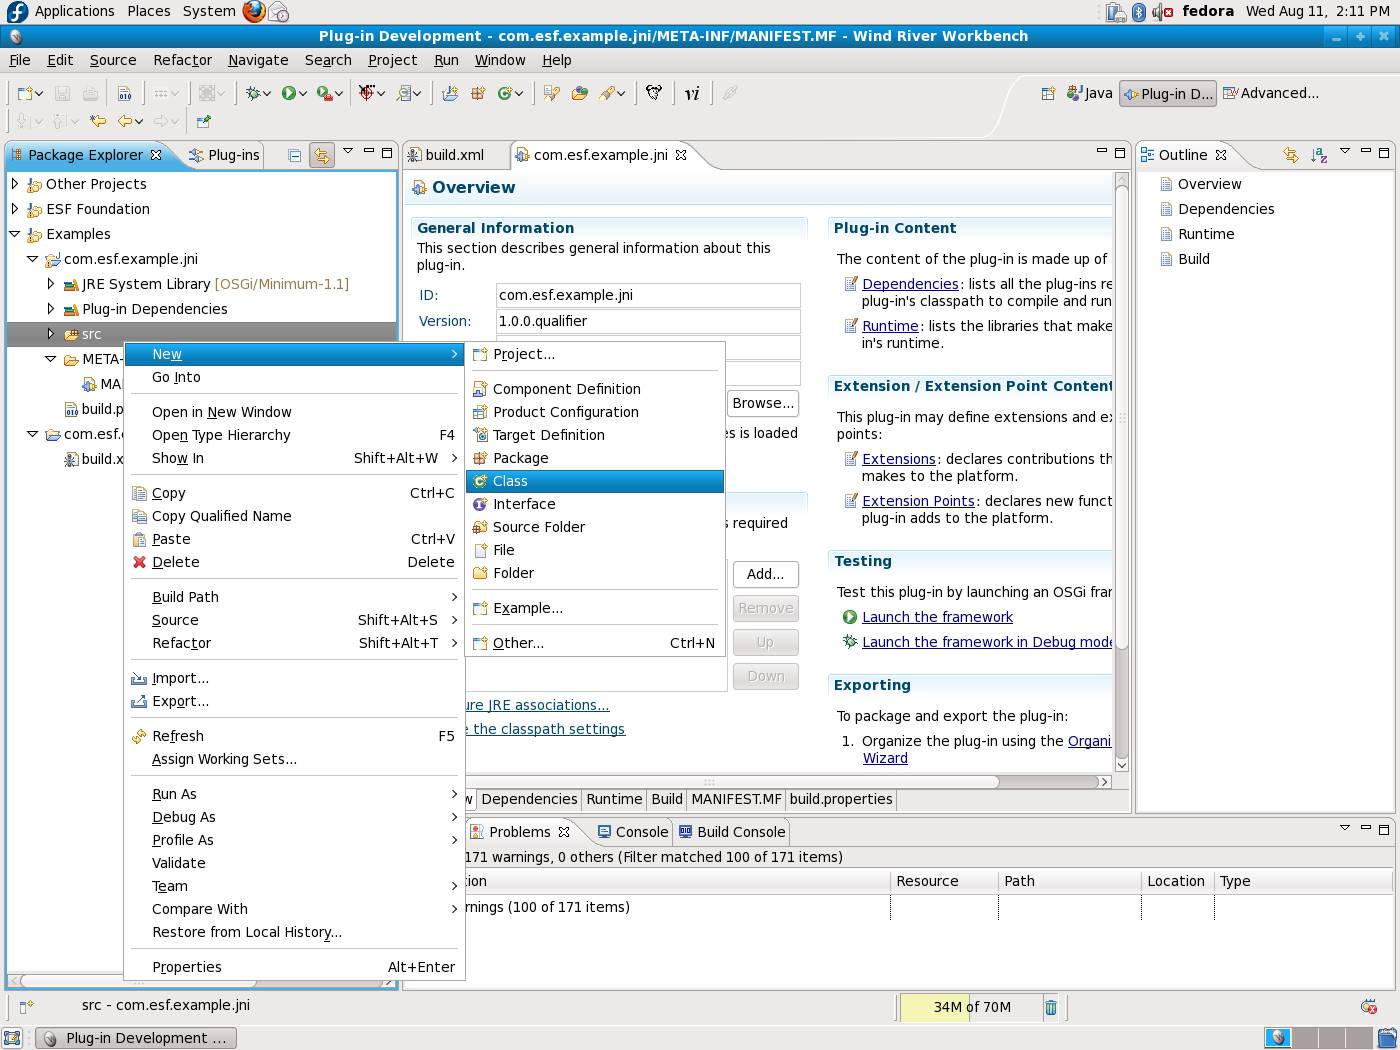Open Package Explorer view menu arrow
Viewport: 1400px width, 1050px height.
(348, 152)
